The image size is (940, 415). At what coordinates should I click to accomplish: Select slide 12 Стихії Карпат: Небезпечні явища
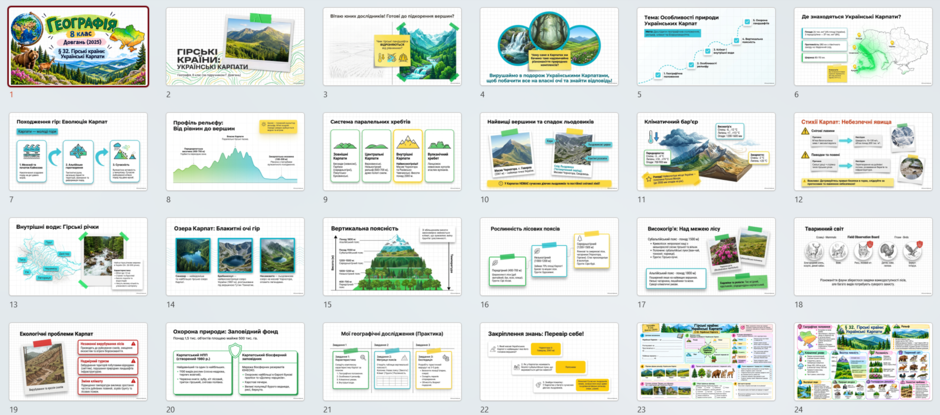pos(863,152)
